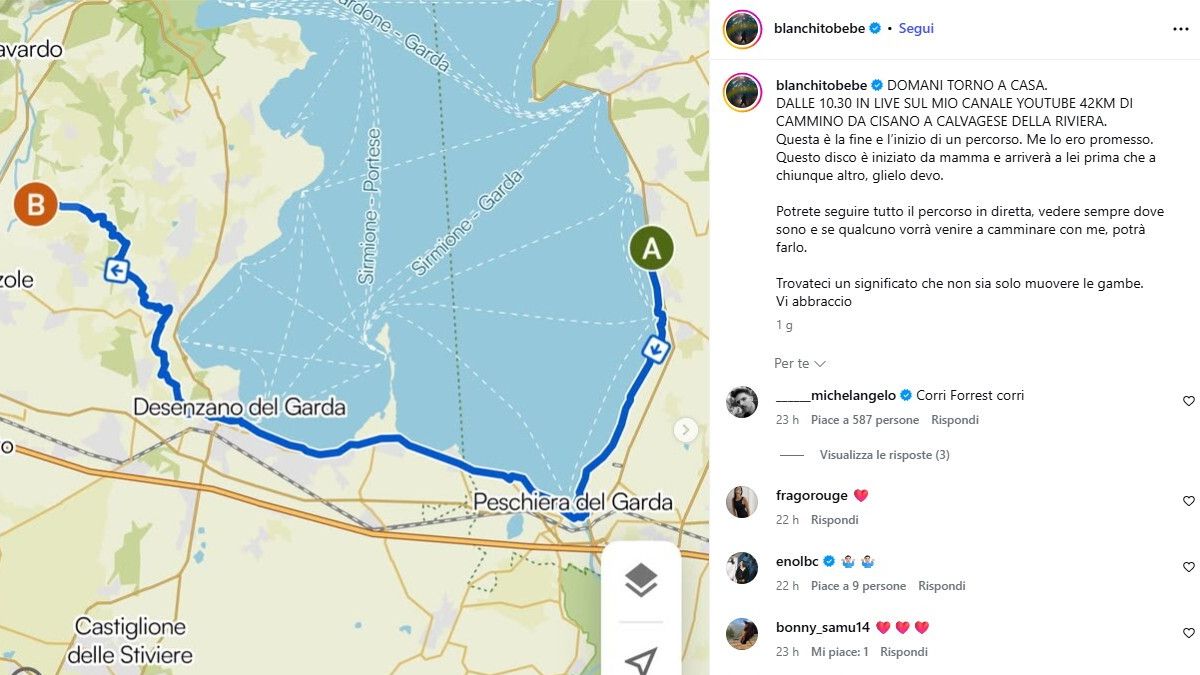
Task: Like the comment by bonny_samu14
Action: point(1188,633)
